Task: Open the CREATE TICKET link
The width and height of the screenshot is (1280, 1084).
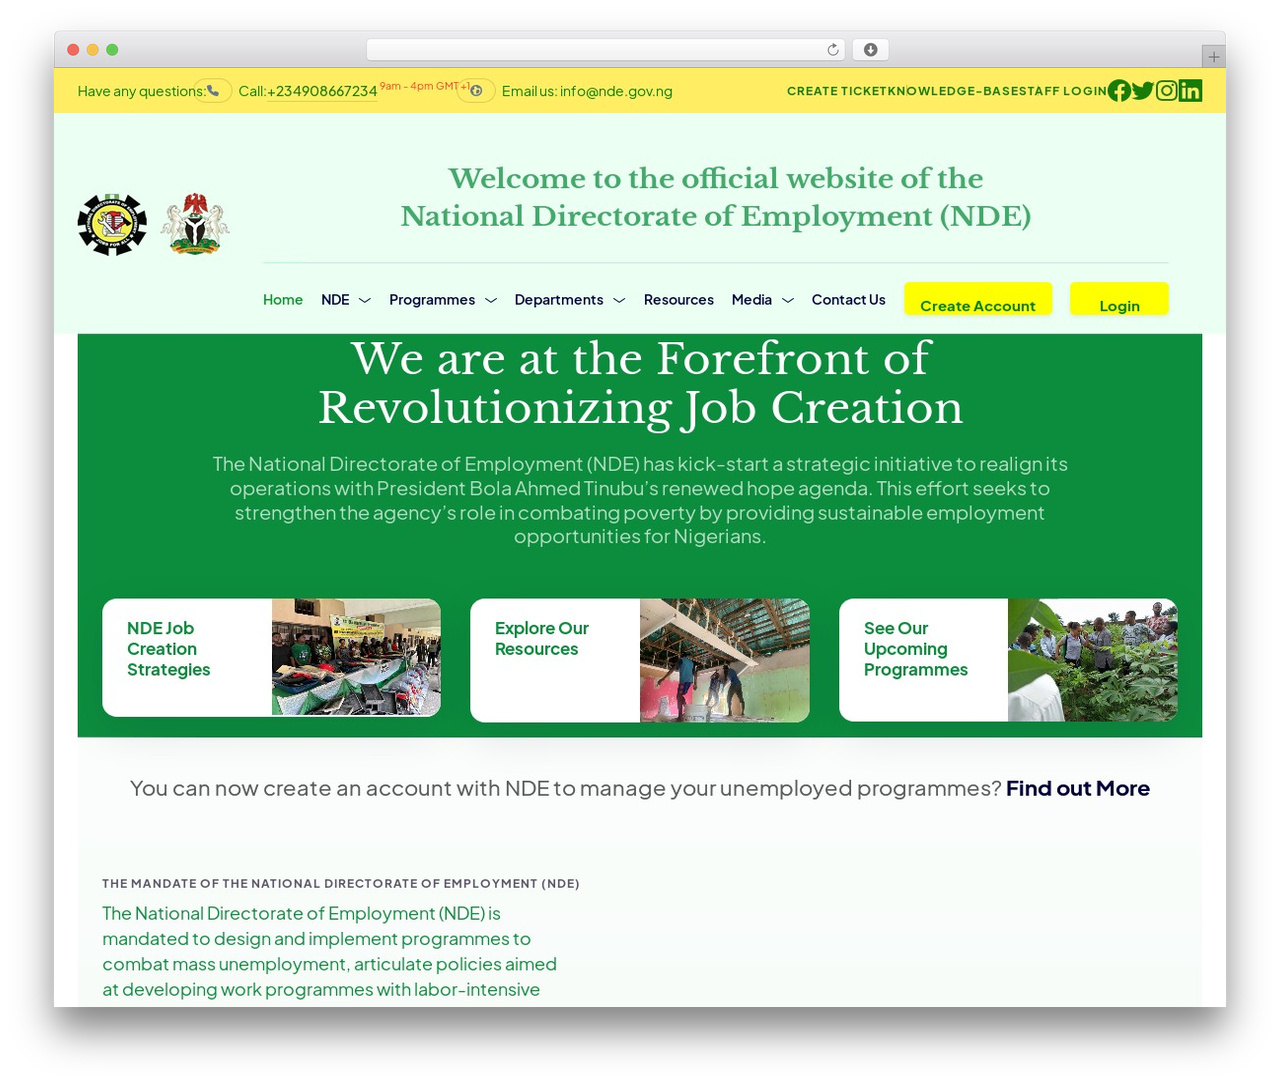Action: pos(837,91)
